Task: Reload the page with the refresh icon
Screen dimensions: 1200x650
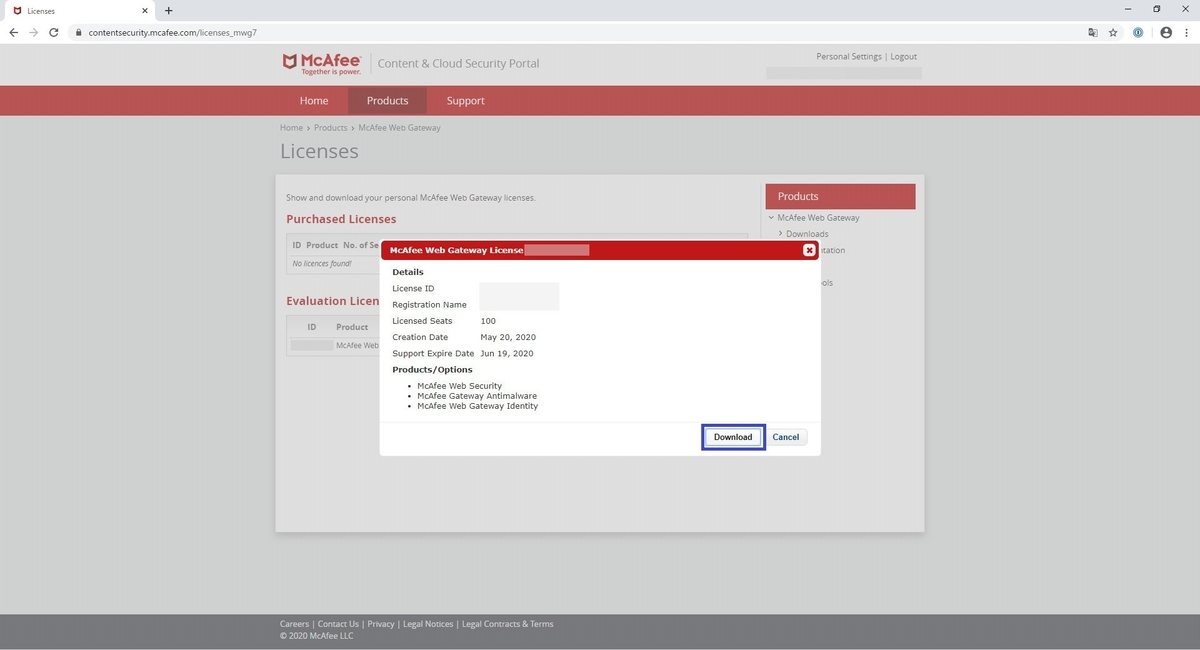Action: click(53, 32)
